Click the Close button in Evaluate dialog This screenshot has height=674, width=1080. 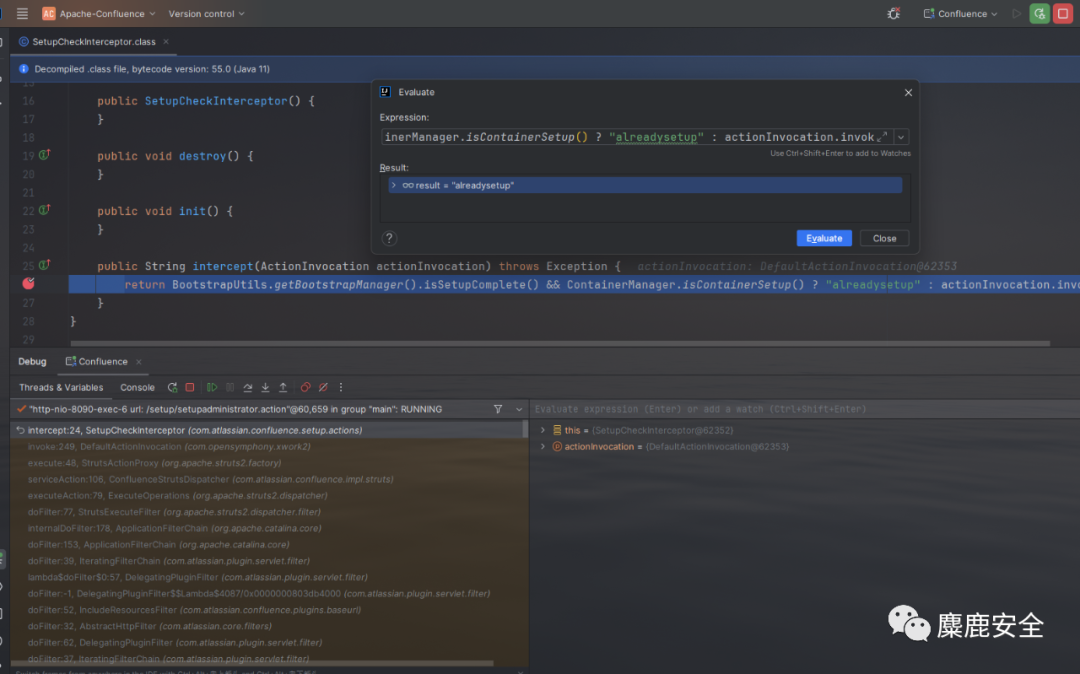[884, 238]
